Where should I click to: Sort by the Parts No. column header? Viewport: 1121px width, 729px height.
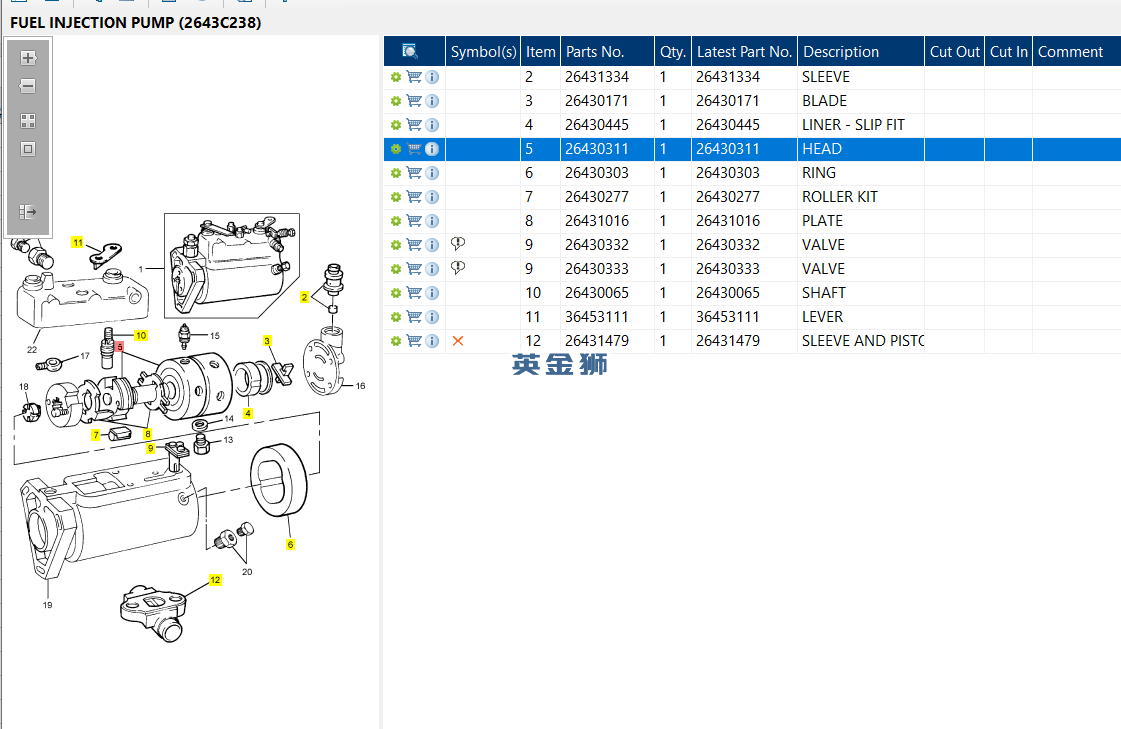coord(608,51)
